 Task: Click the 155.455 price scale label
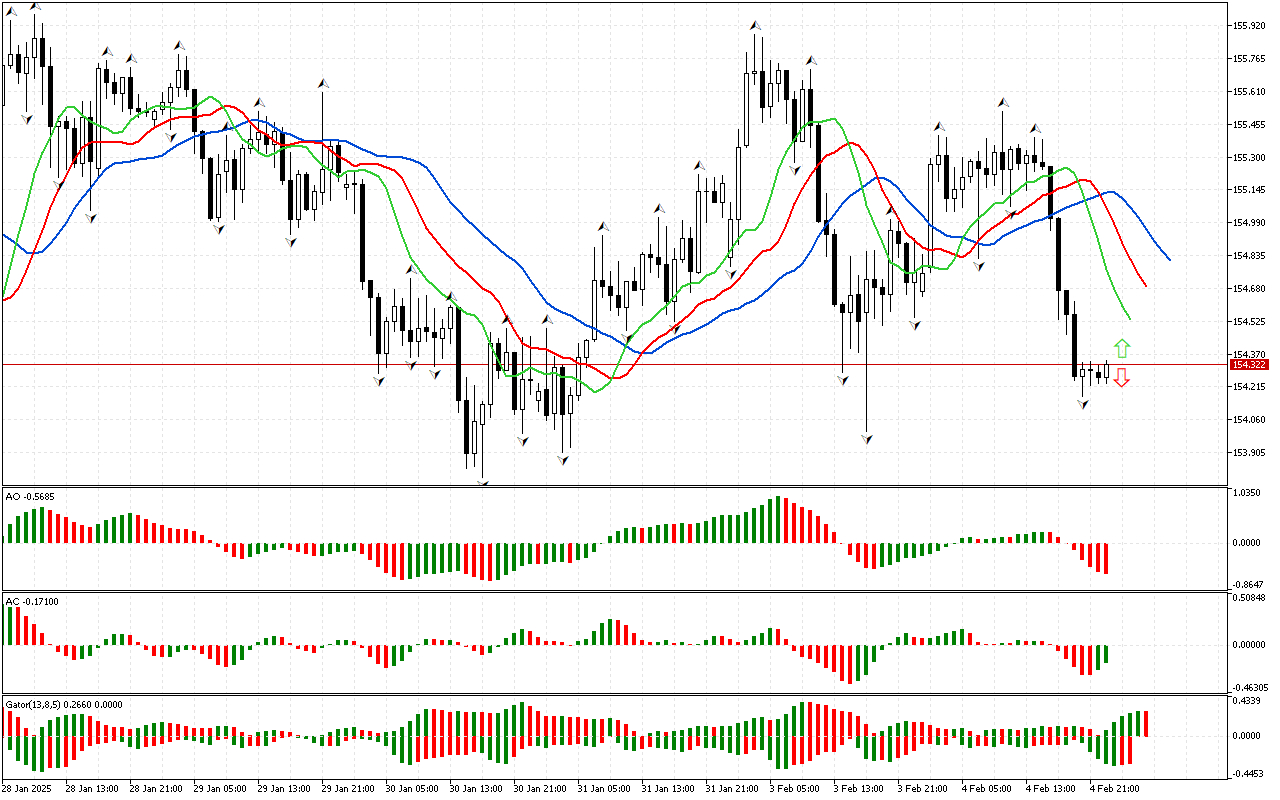1249,125
